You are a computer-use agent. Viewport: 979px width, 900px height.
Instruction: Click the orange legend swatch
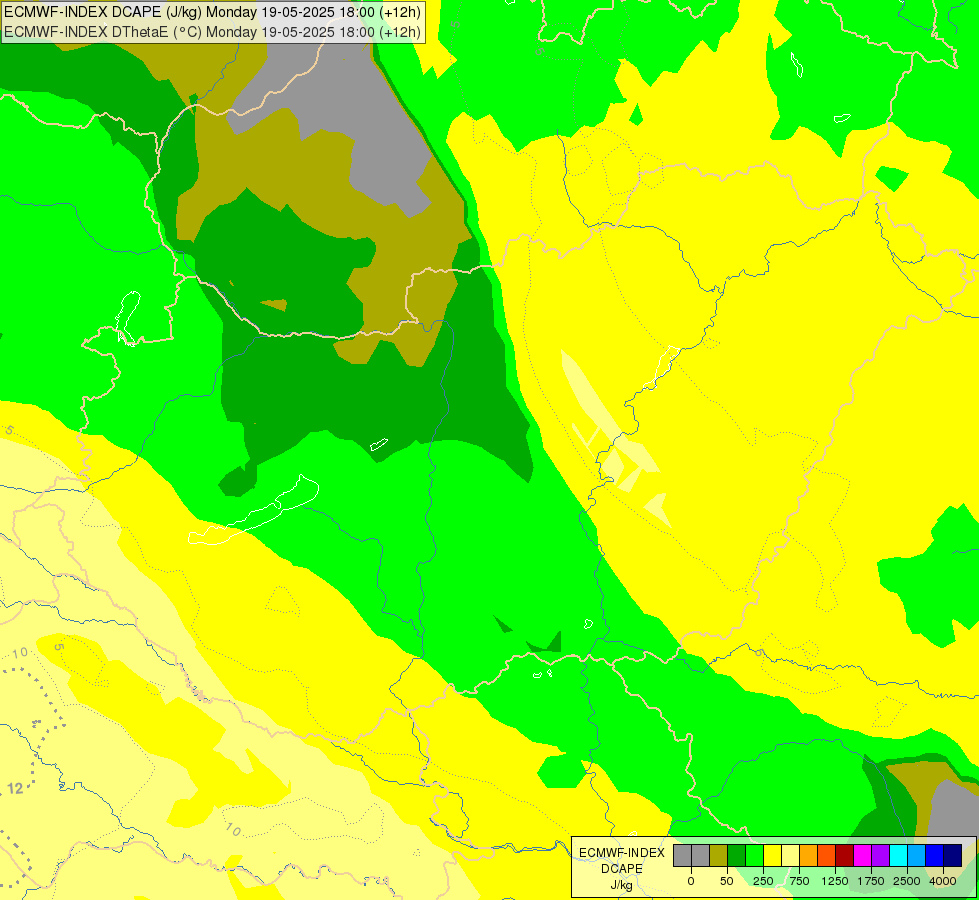click(x=809, y=855)
